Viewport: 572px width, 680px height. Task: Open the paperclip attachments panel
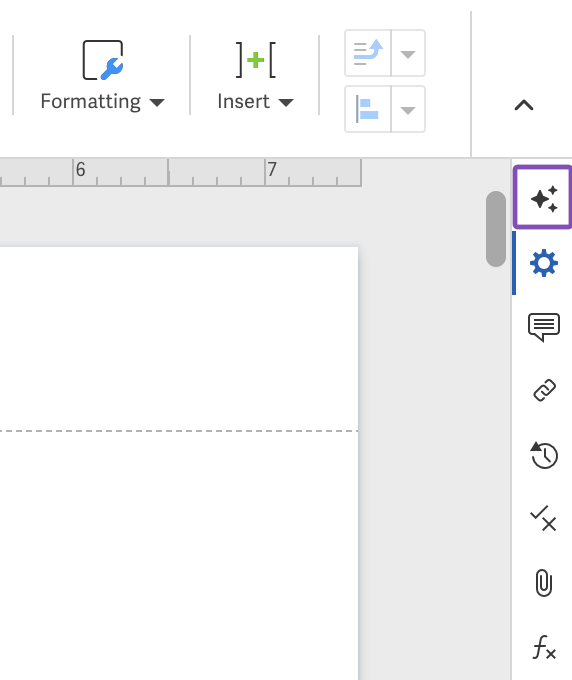[x=543, y=583]
